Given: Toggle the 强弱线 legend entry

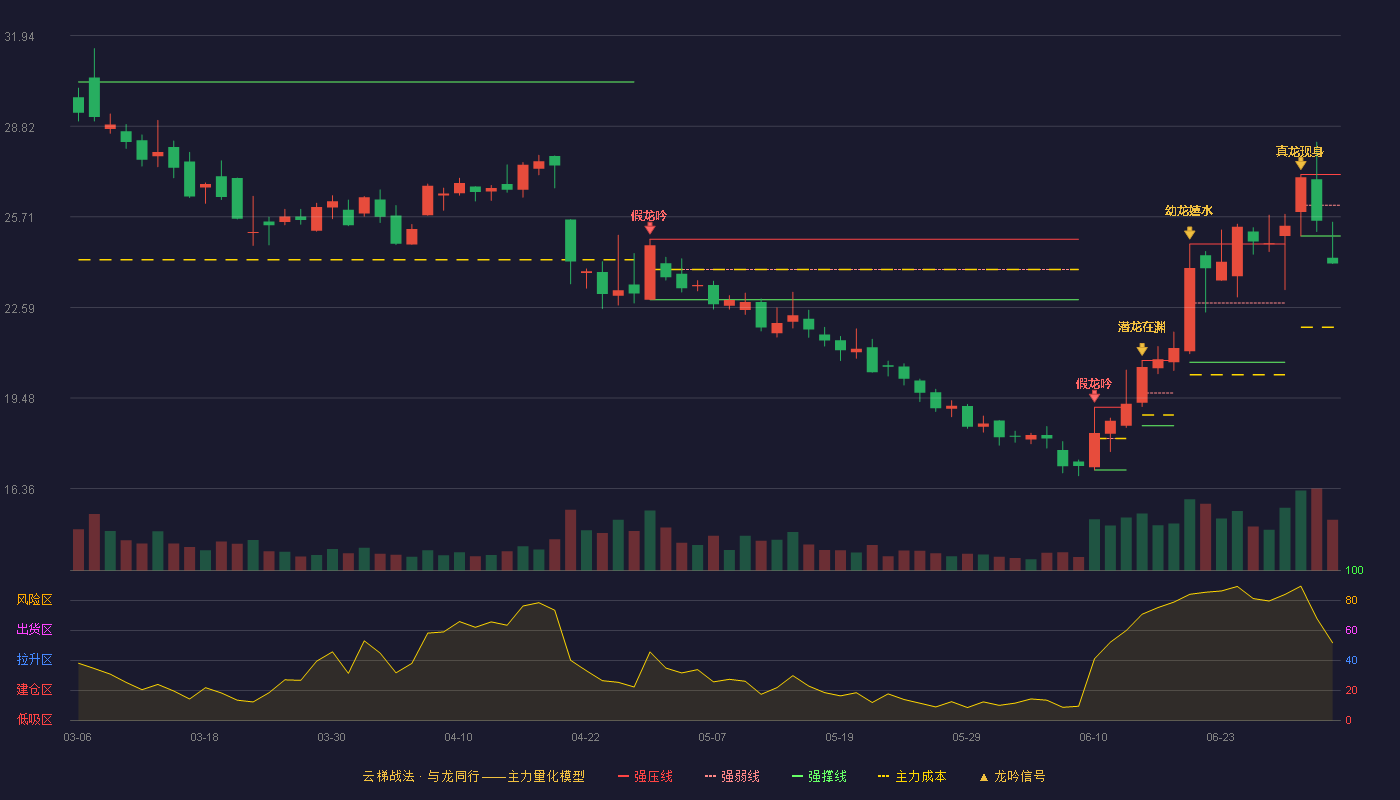Looking at the screenshot, I should point(732,776).
